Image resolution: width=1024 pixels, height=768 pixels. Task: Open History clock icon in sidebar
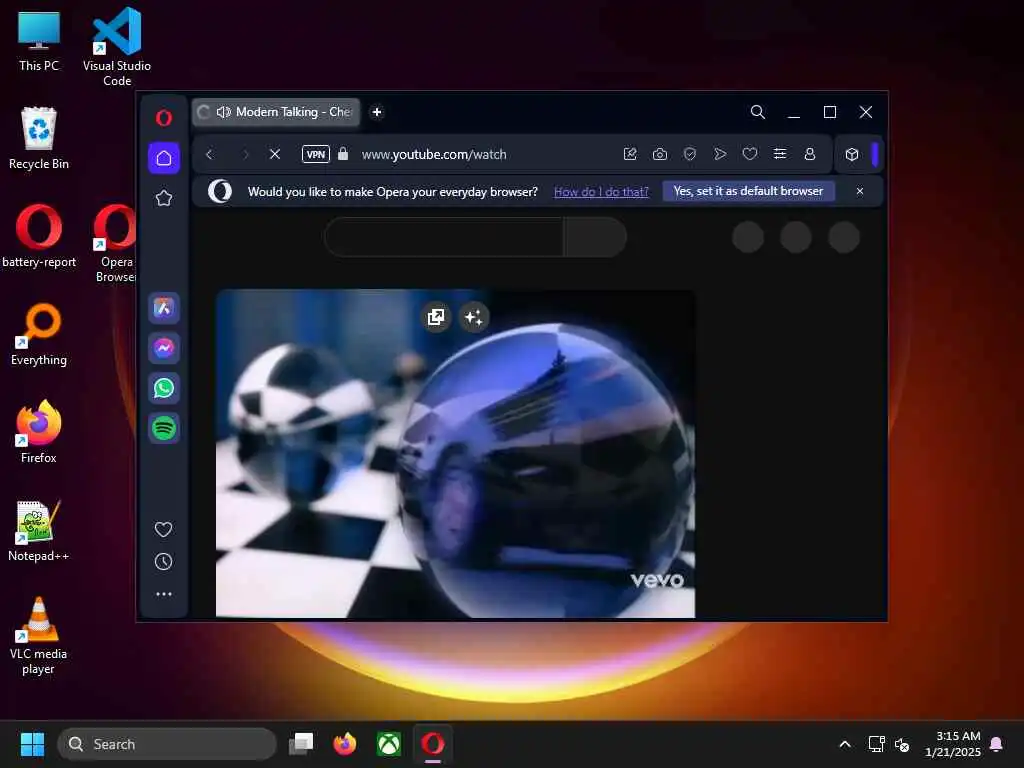[163, 562]
